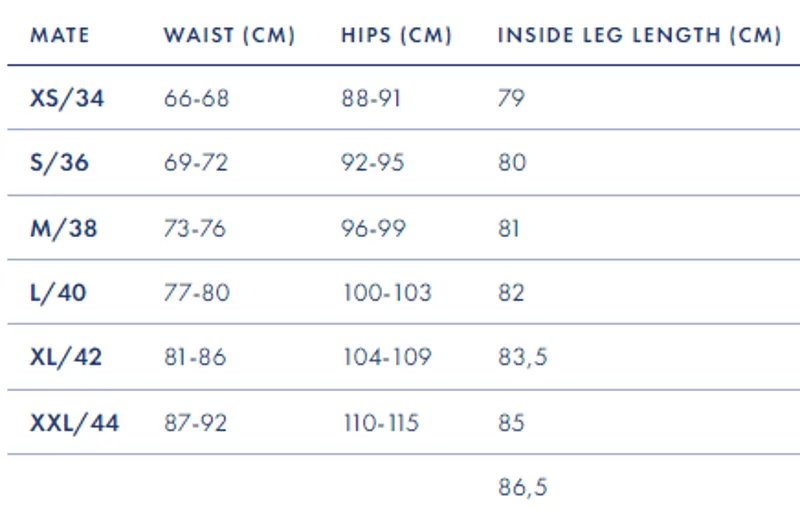The width and height of the screenshot is (800, 510).
Task: Click inside leg value 79
Action: (511, 98)
